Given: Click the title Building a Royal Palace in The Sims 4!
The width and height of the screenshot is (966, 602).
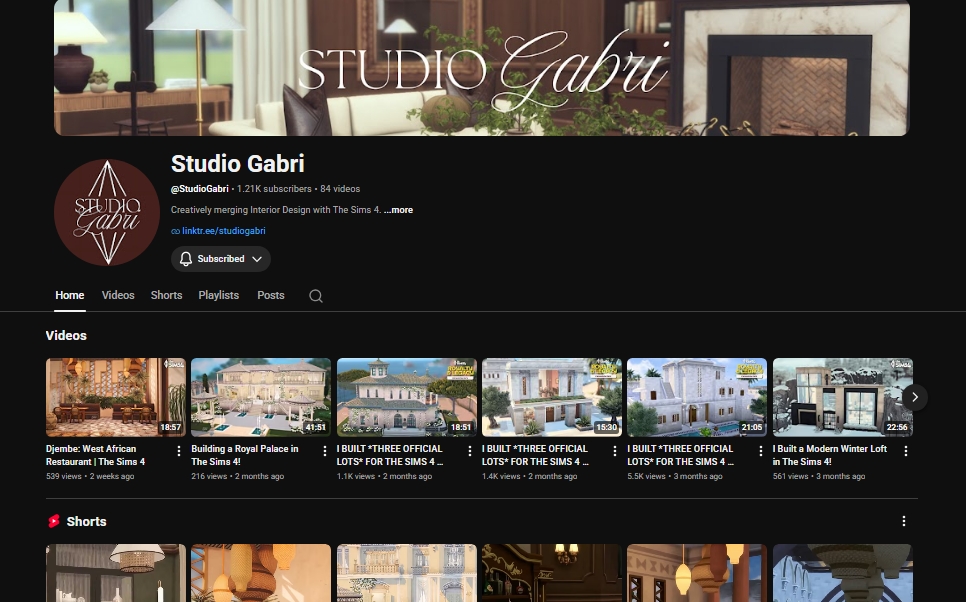Looking at the screenshot, I should pyautogui.click(x=245, y=455).
